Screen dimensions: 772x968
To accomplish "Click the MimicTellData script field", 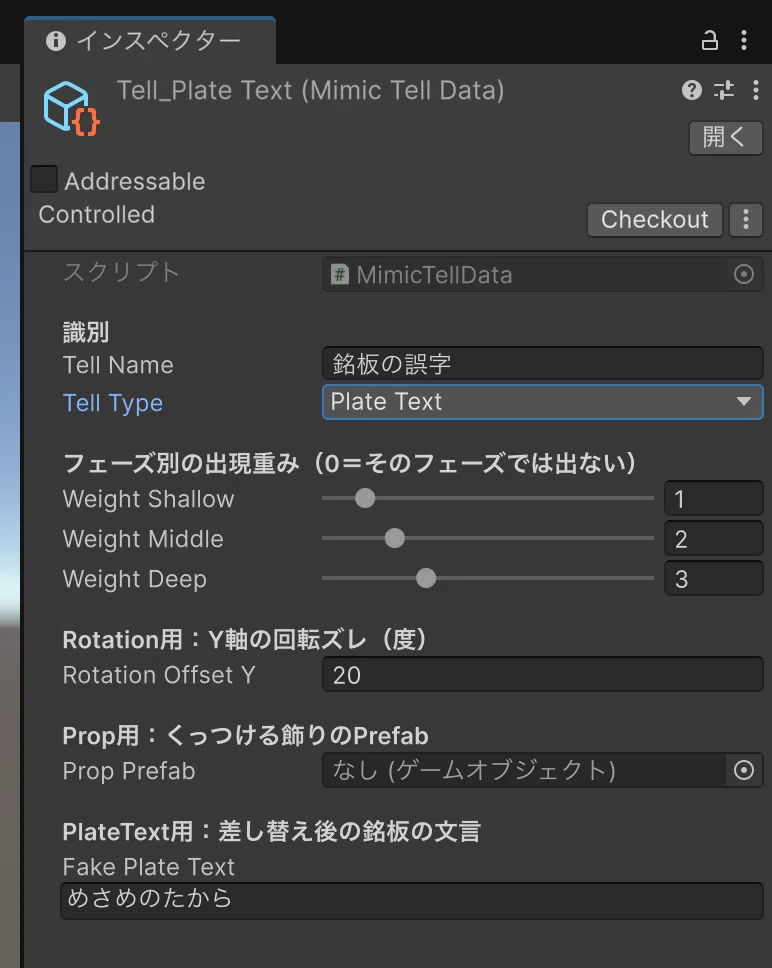I will tap(542, 275).
